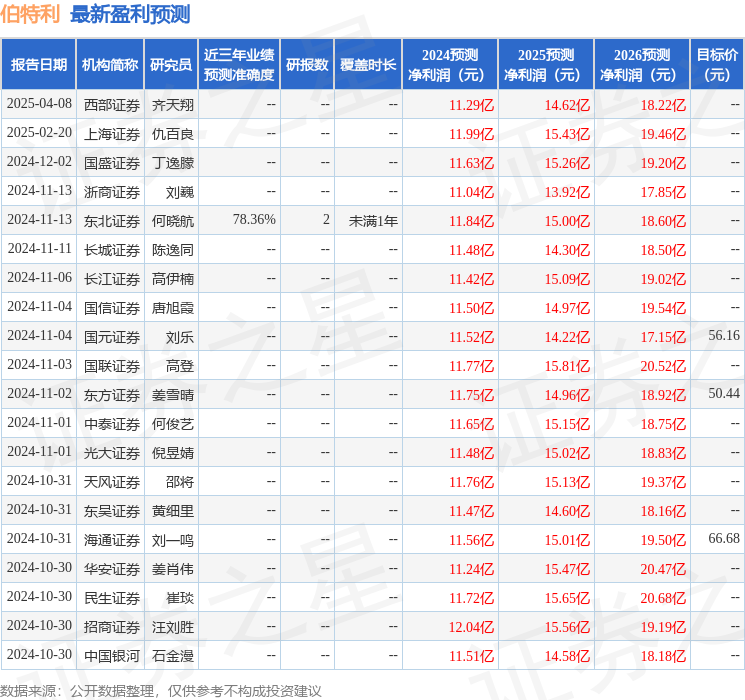Select the 海通证券 institution cell
Screen dimensions: 745x700
tap(112, 540)
